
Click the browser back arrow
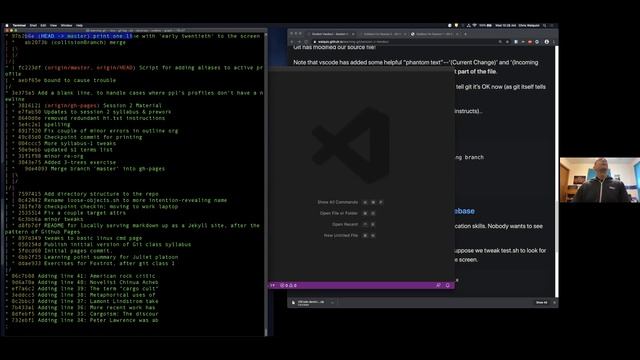coord(292,42)
